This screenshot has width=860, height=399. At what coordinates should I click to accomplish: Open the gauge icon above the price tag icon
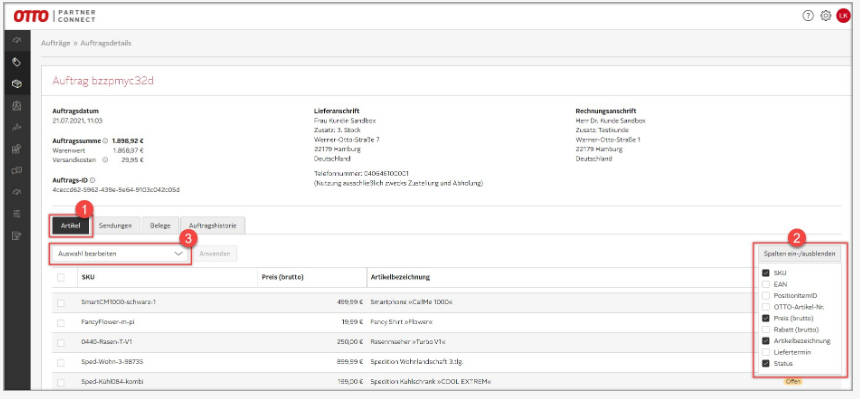[16, 40]
